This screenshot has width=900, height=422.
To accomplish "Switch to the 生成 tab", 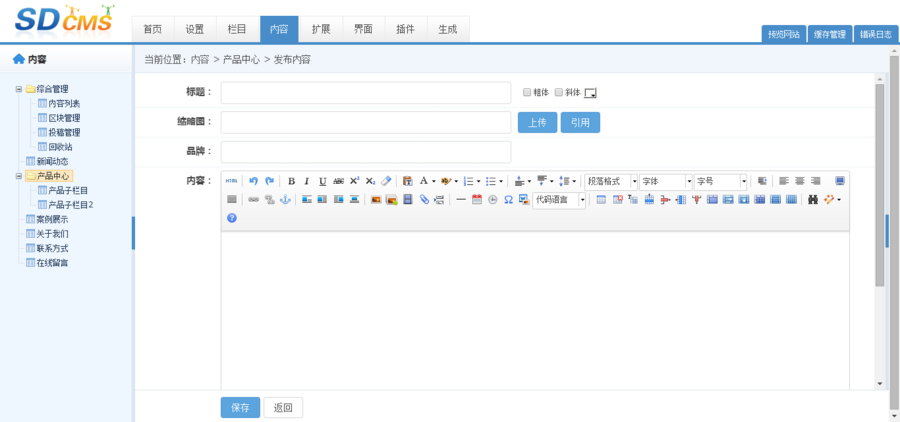I will 448,29.
